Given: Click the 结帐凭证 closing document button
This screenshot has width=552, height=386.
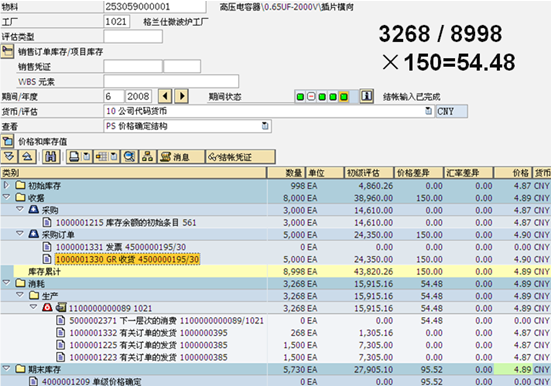Looking at the screenshot, I should (x=240, y=157).
